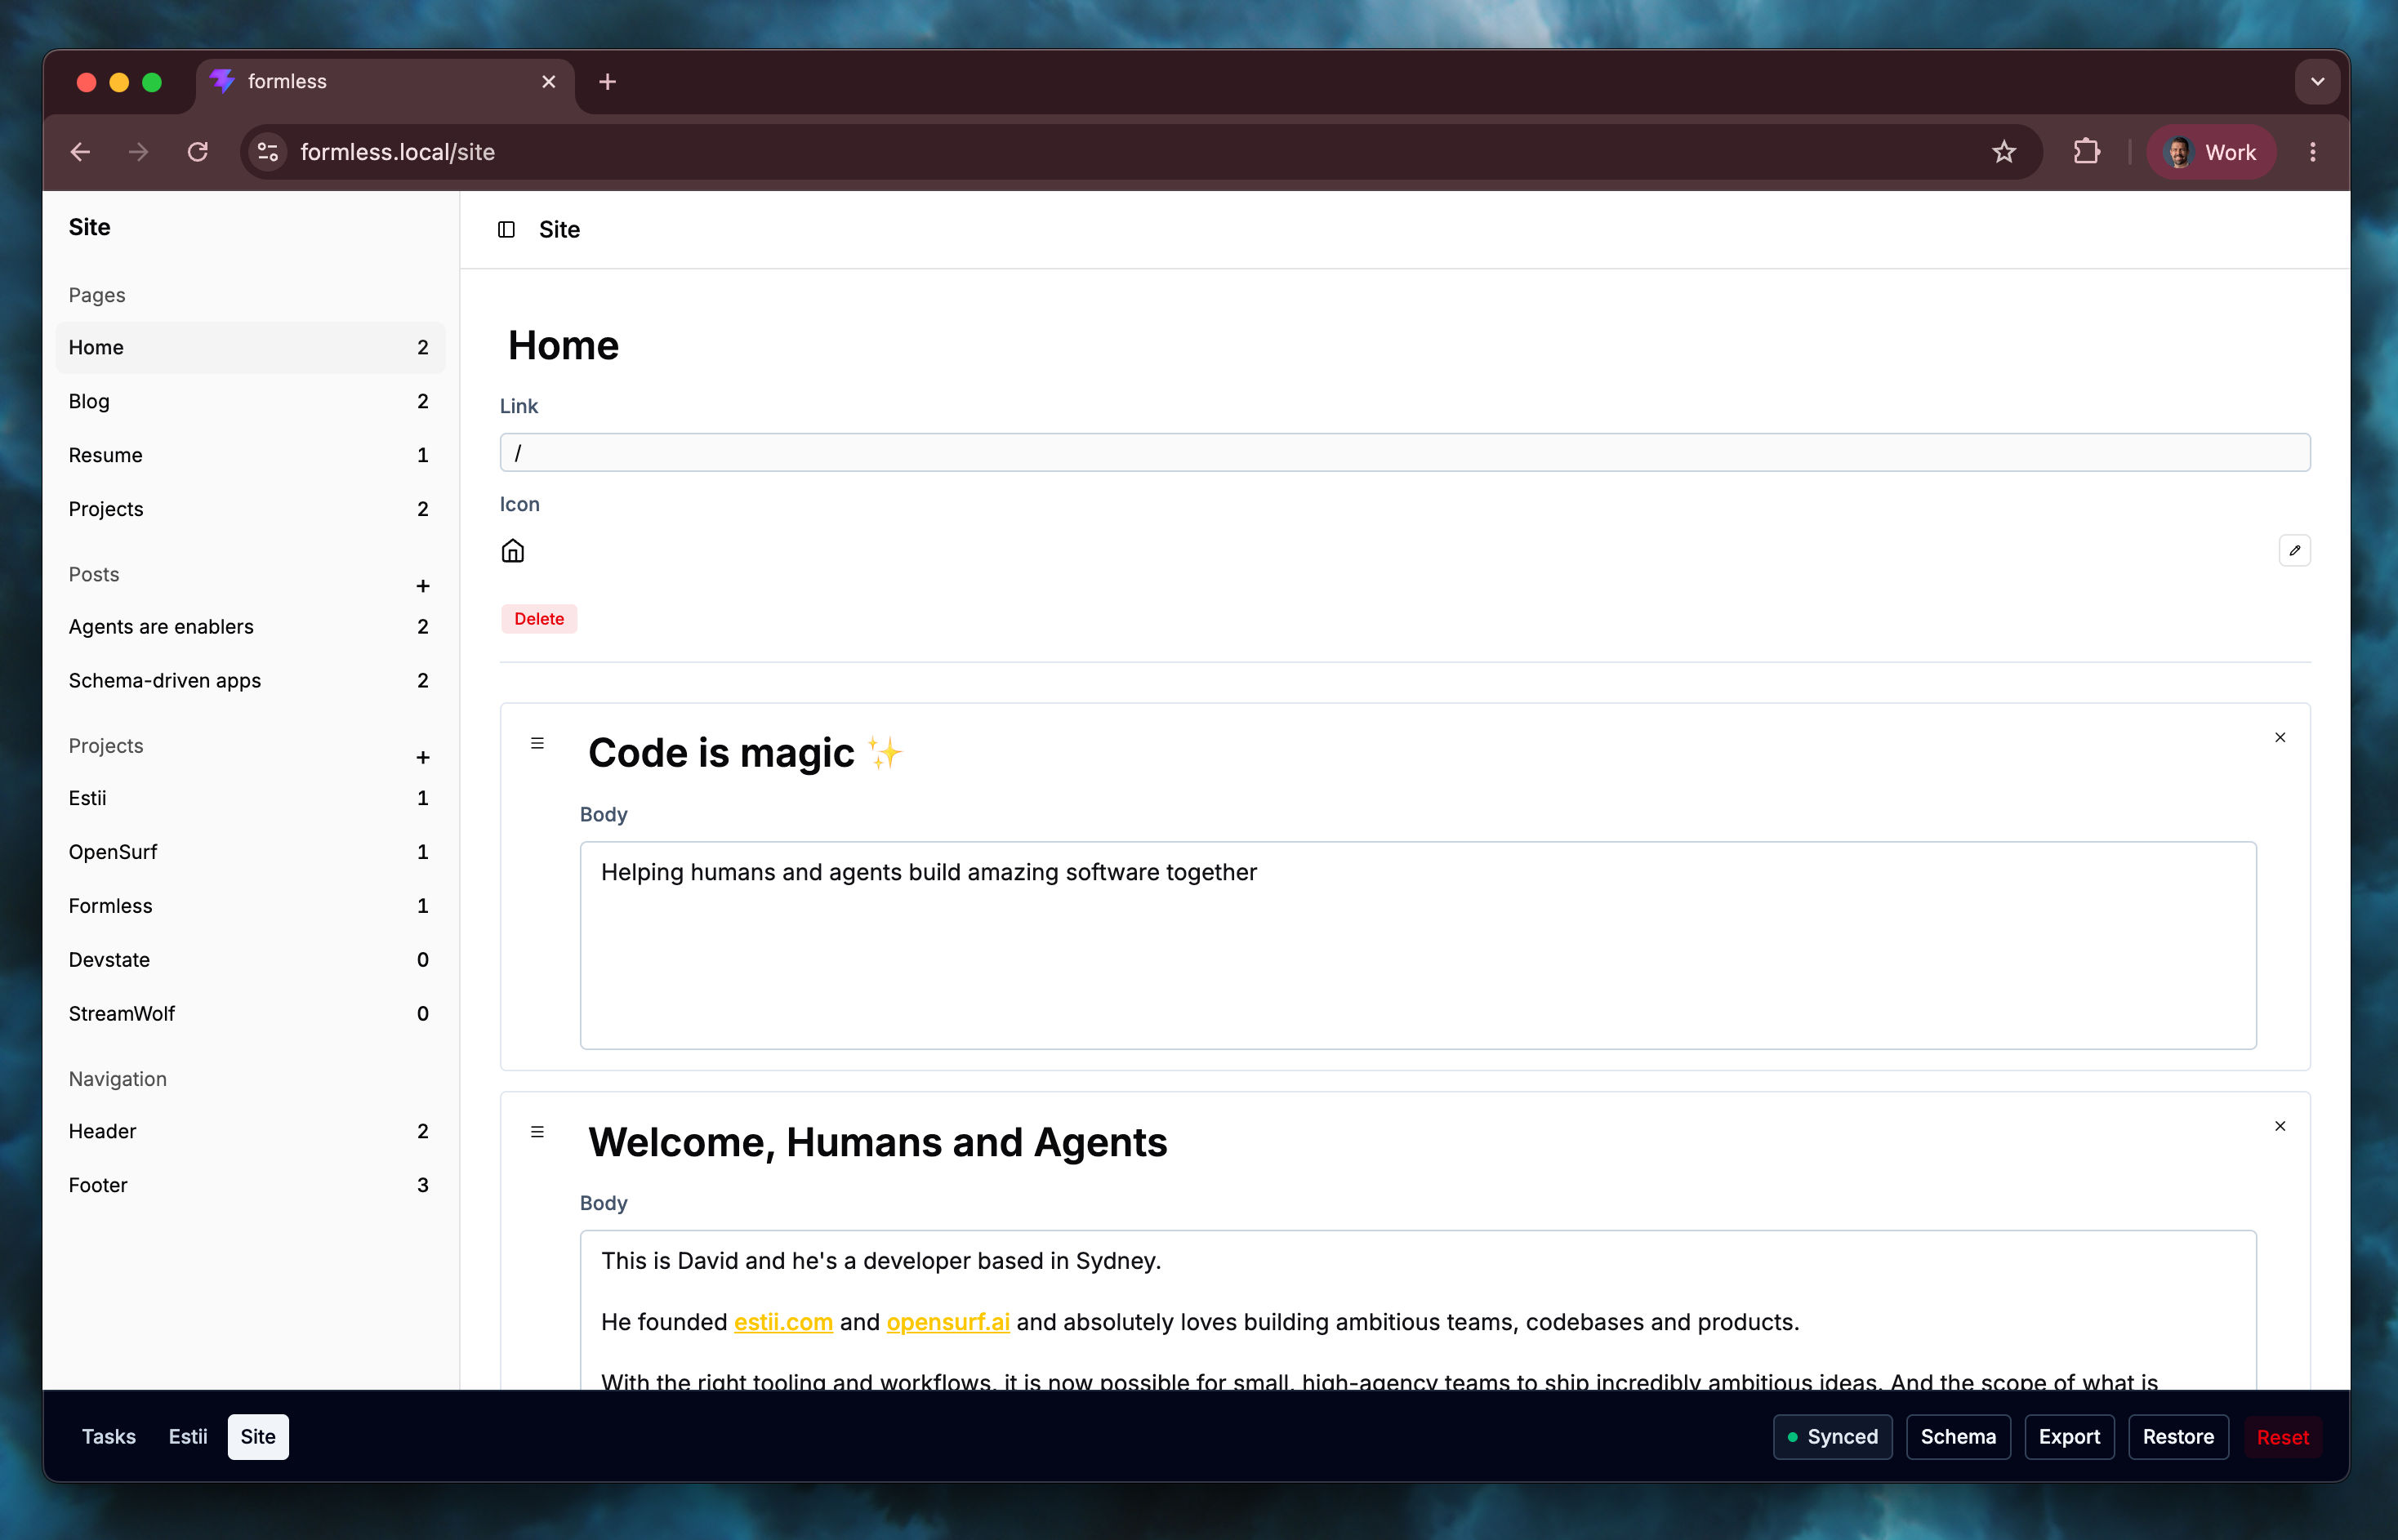Screen dimensions: 2398x1540
Task: Open browser extensions puzzle icon
Action: pyautogui.click(x=2086, y=152)
